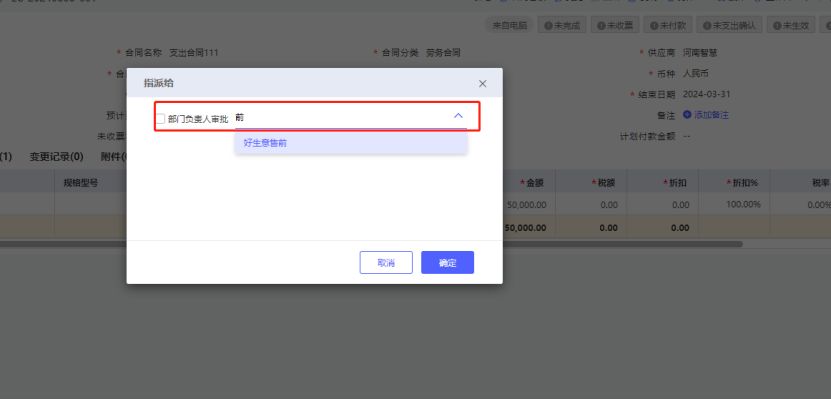The image size is (831, 399).
Task: Click the 取消 button
Action: coord(386,262)
